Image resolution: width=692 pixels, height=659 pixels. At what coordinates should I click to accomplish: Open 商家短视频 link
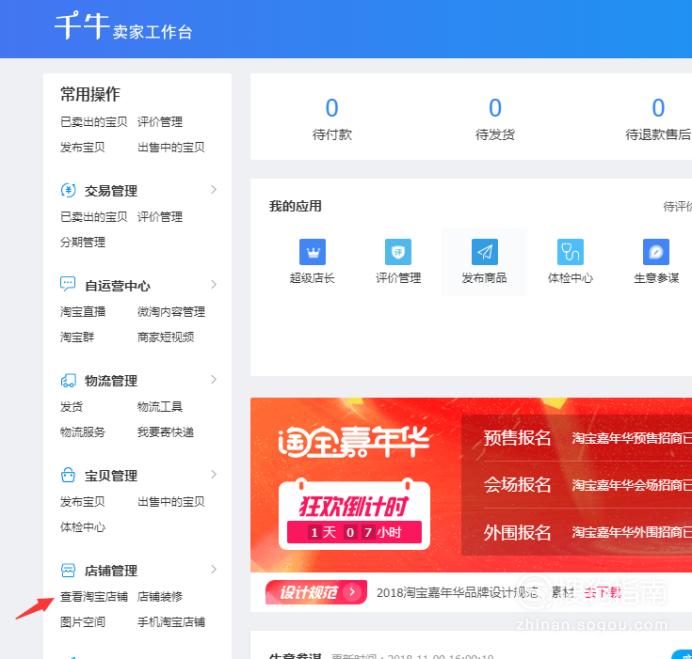coord(165,337)
